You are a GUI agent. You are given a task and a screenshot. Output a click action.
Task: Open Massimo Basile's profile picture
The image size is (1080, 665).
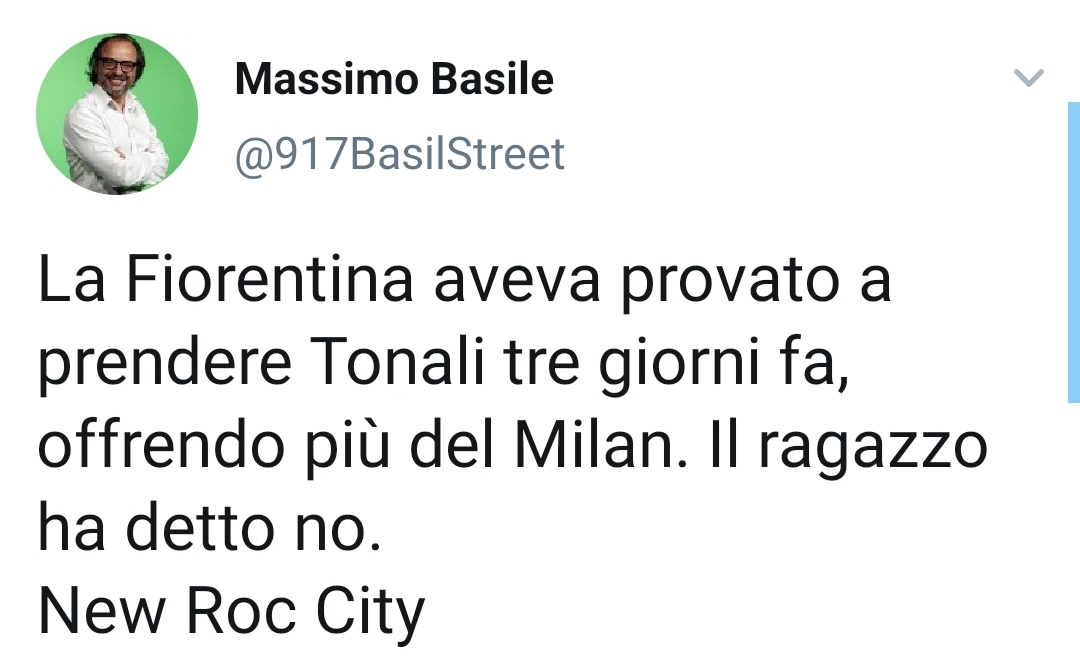pos(117,113)
